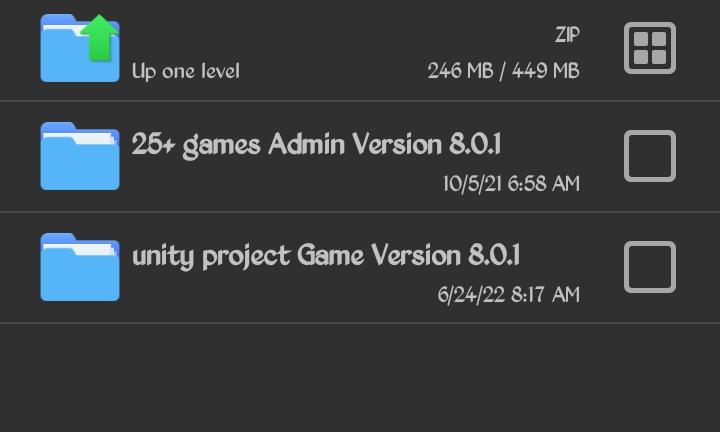The width and height of the screenshot is (720, 432).
Task: Select the 25+ games Admin row
Action: 360,156
